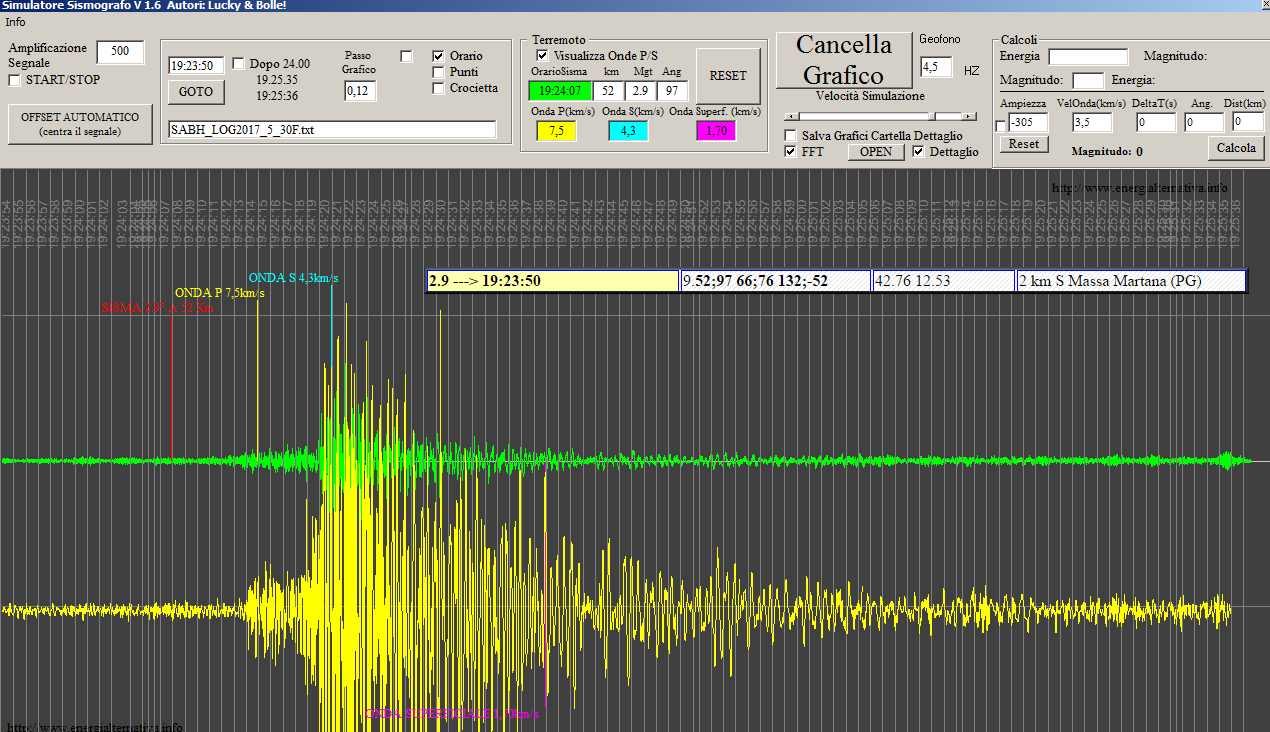Click the Energia input field in Calcoli
Viewport: 1270px width, 732px height.
pyautogui.click(x=1088, y=57)
